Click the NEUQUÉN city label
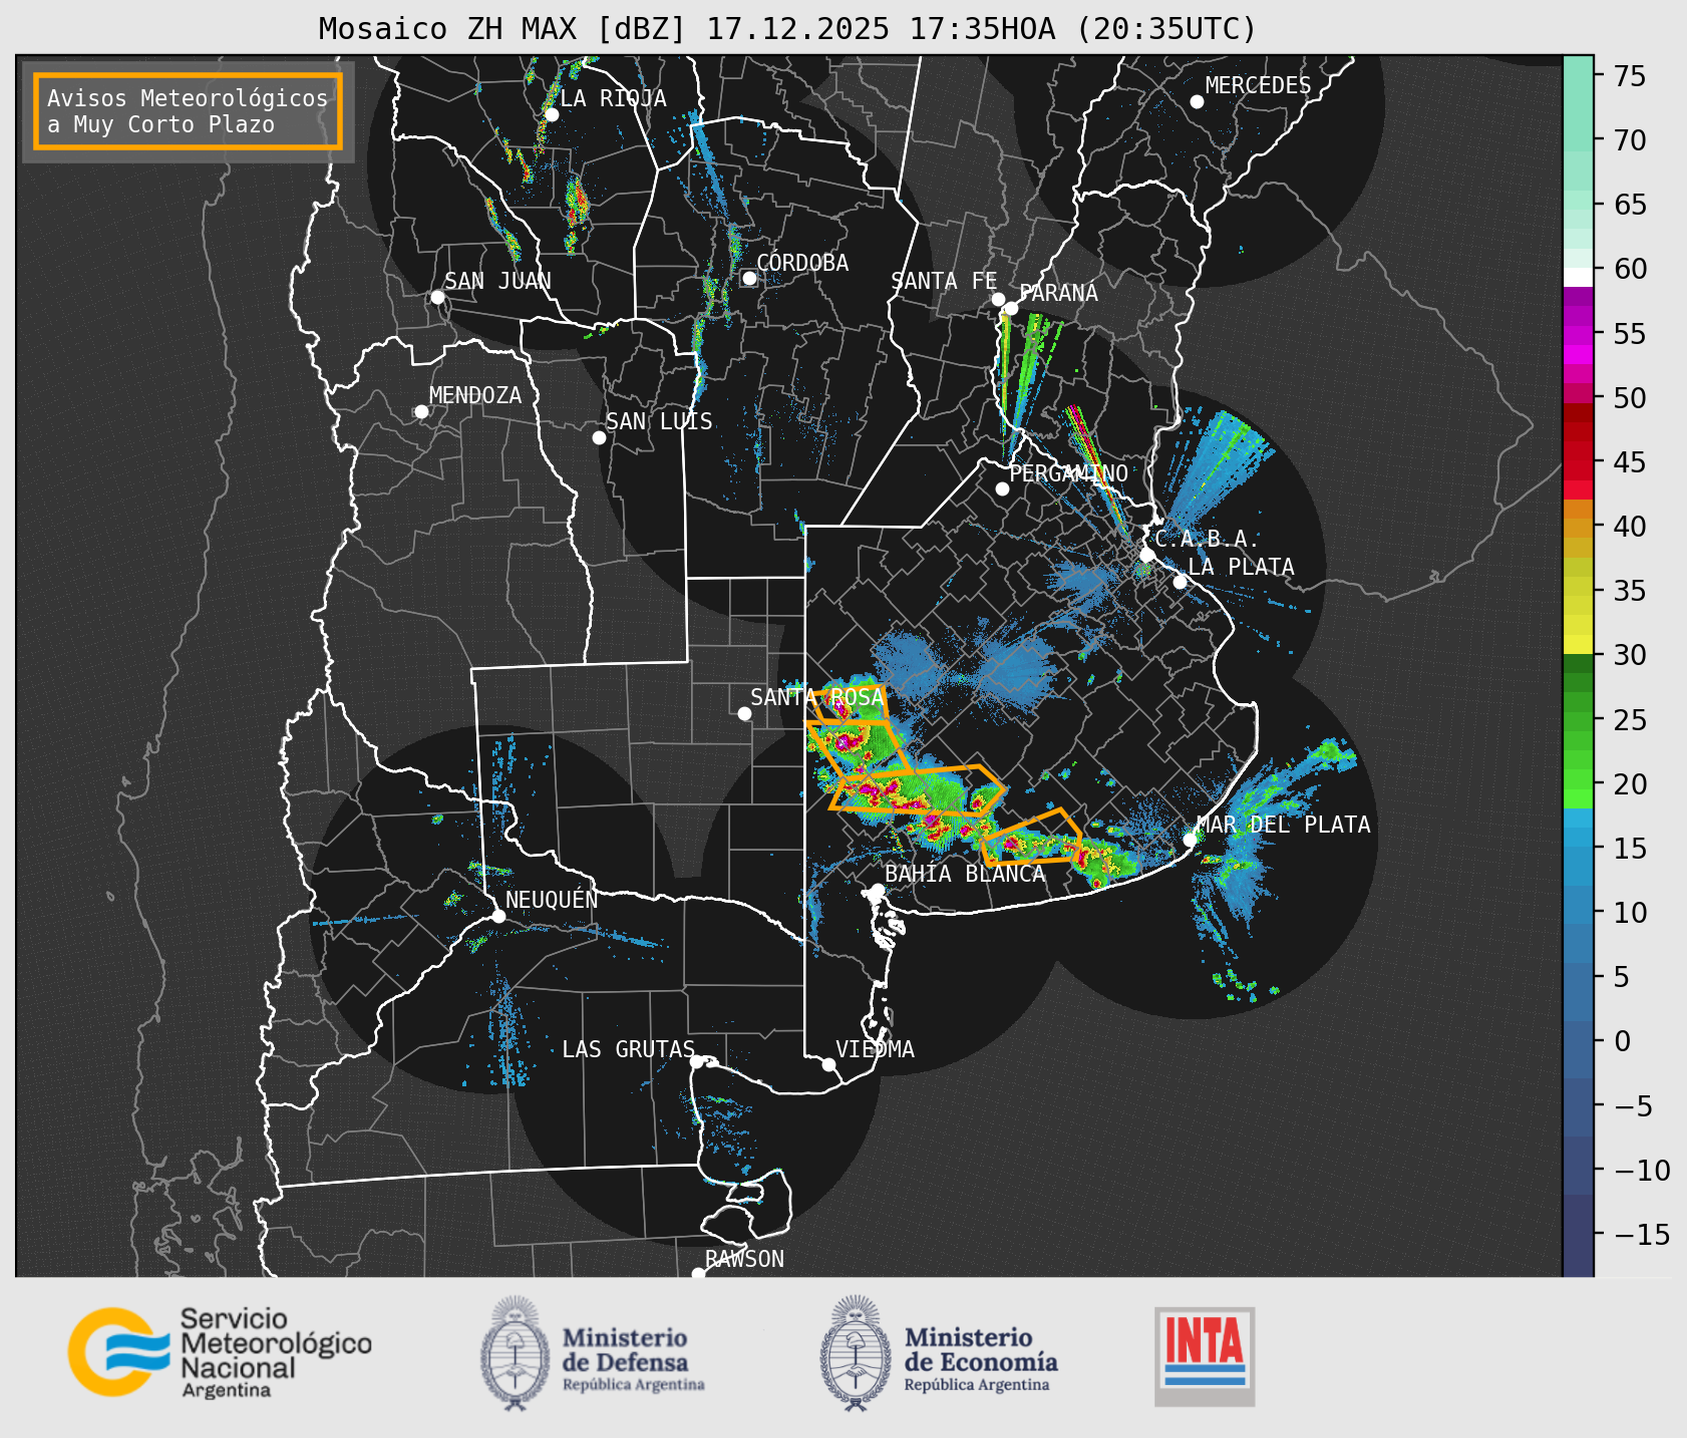Viewport: 1687px width, 1438px height. [x=552, y=899]
